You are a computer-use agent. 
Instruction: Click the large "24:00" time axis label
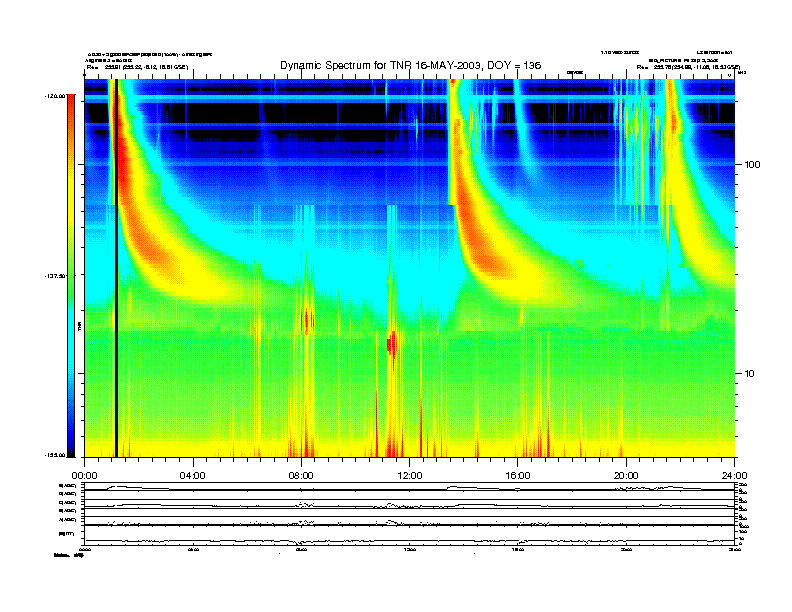[x=734, y=476]
